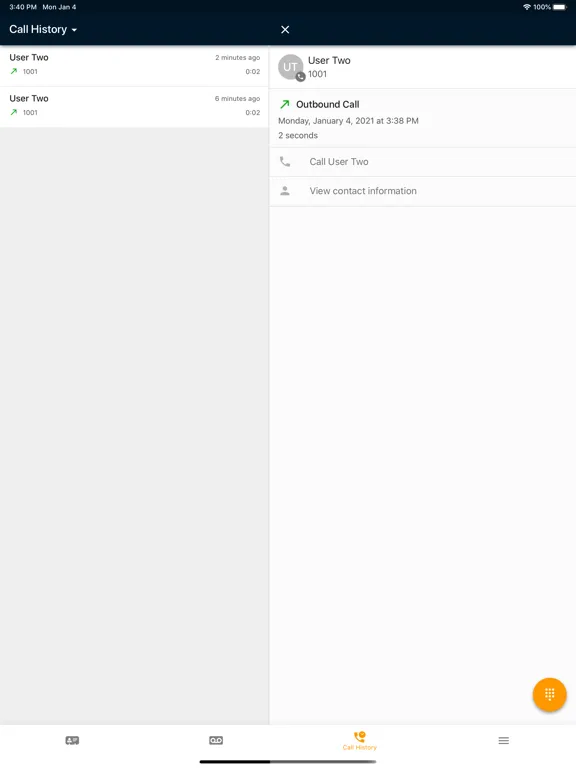576x768 pixels.
Task: Select User Two call from 2 minutes ago
Action: tap(134, 66)
